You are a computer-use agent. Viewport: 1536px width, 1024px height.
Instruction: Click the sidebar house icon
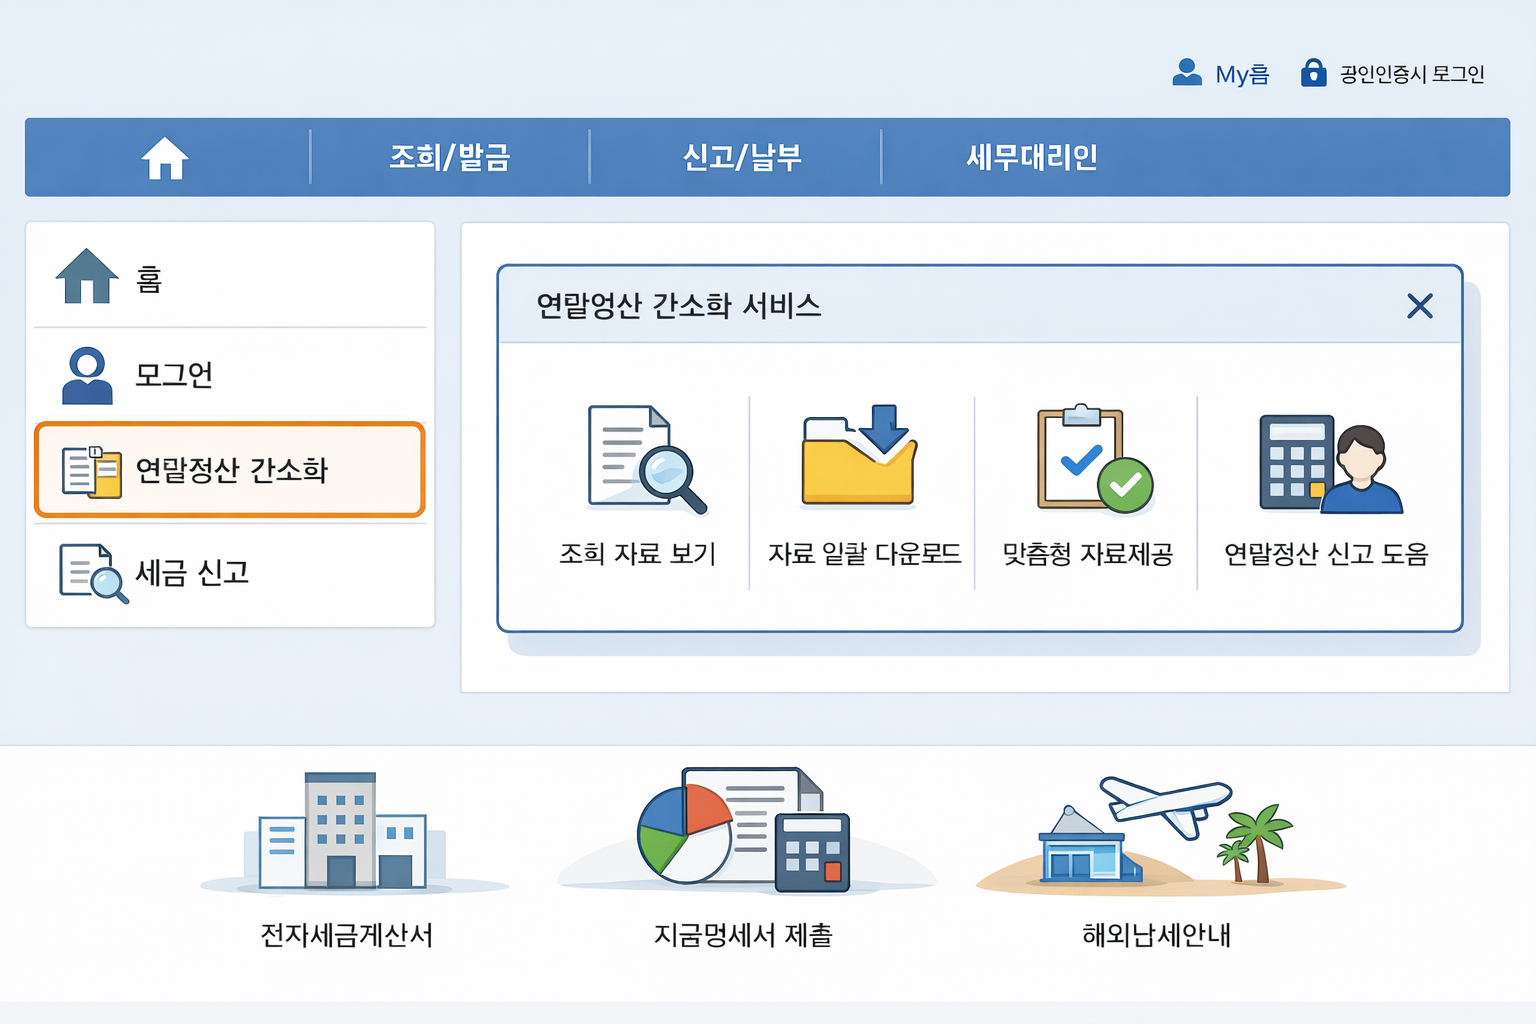point(87,276)
